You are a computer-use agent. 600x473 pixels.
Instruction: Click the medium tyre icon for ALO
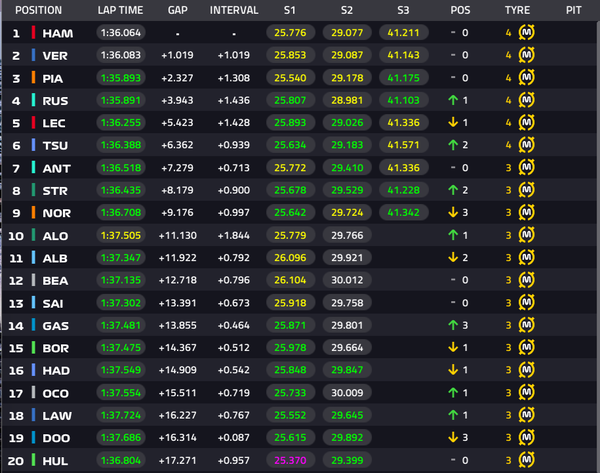tap(527, 235)
